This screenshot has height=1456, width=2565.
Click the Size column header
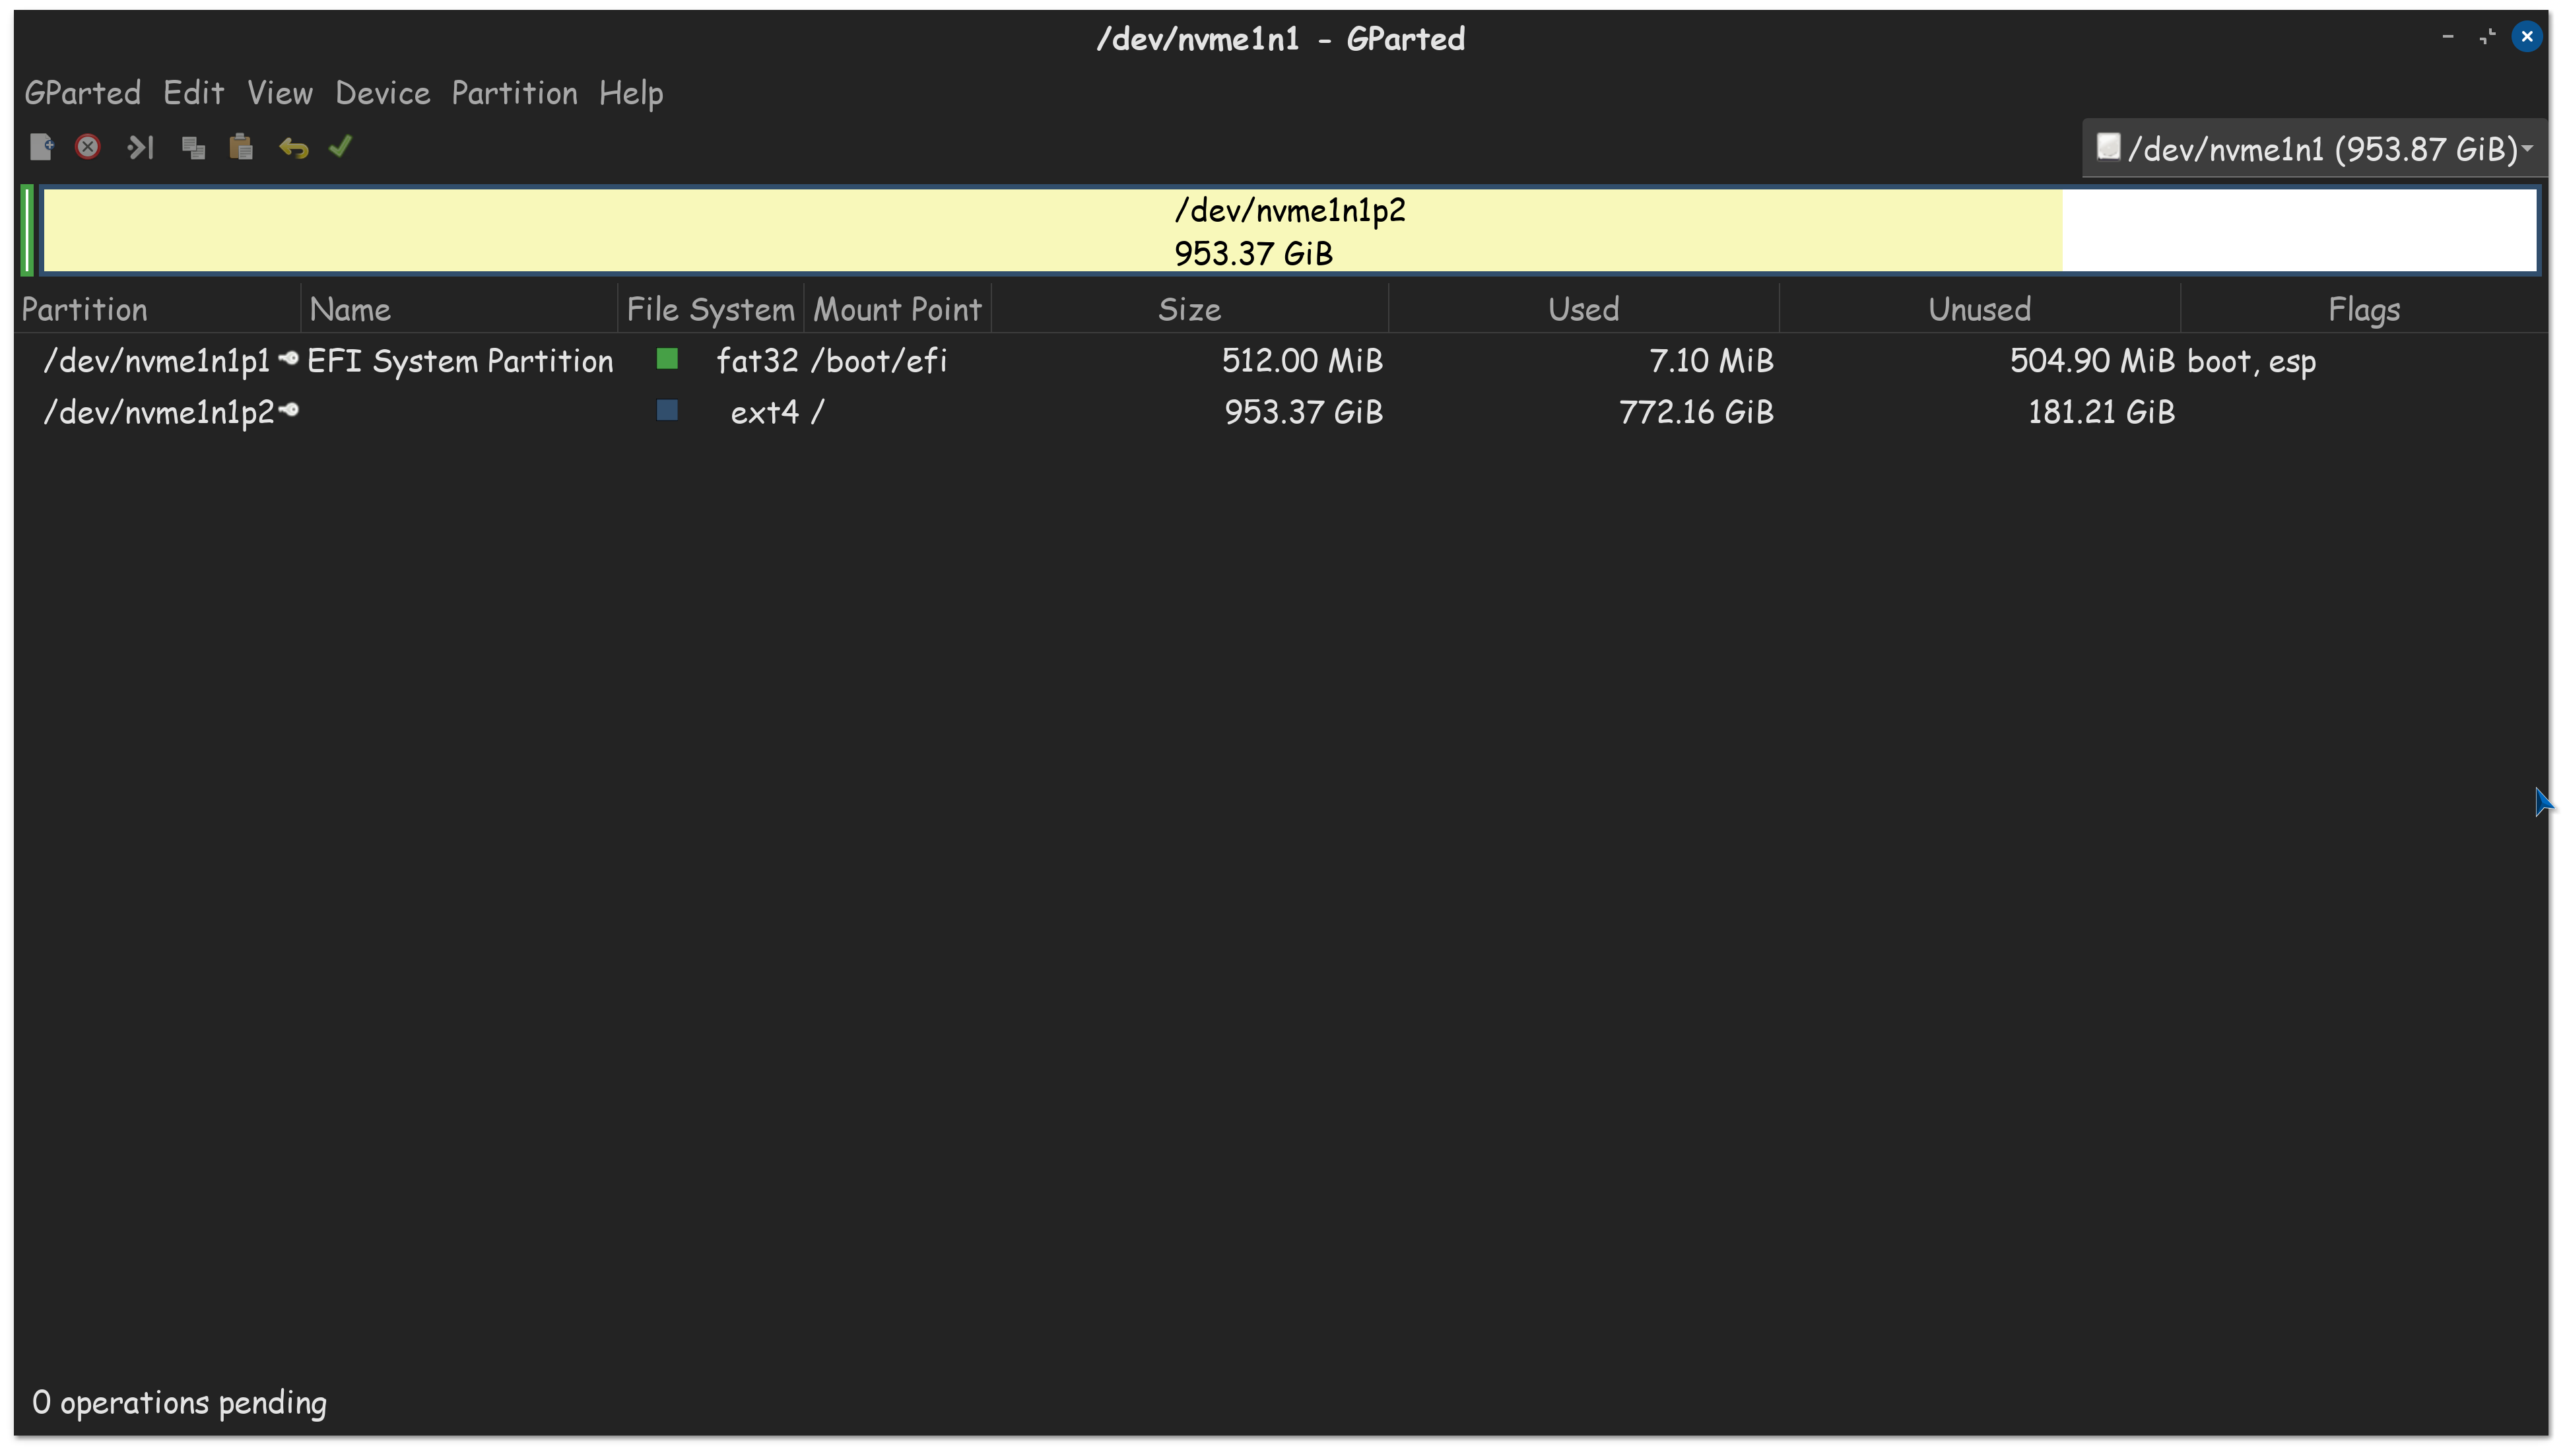(x=1189, y=309)
